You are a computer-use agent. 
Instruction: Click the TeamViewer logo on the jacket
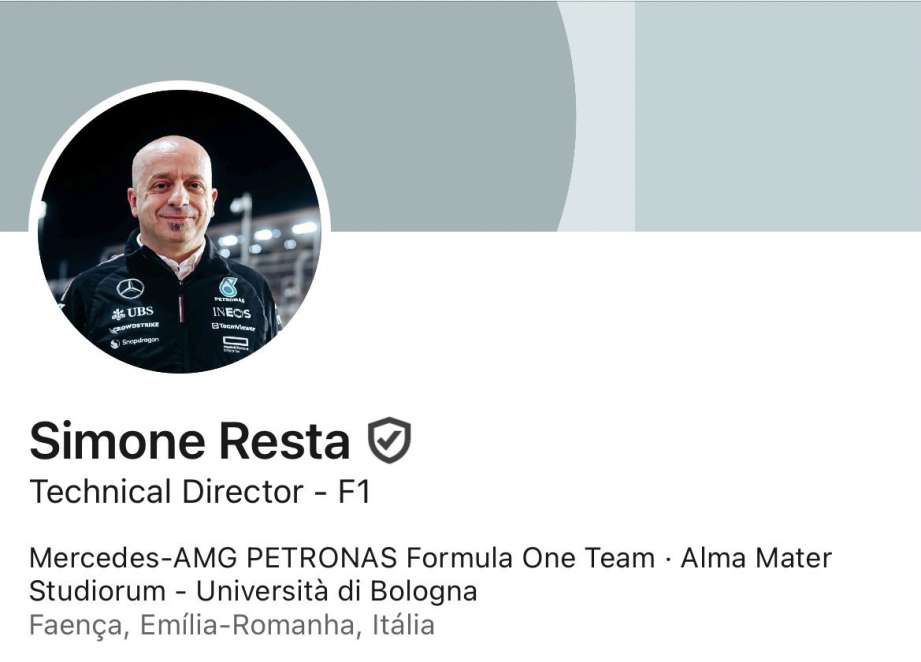point(233,327)
